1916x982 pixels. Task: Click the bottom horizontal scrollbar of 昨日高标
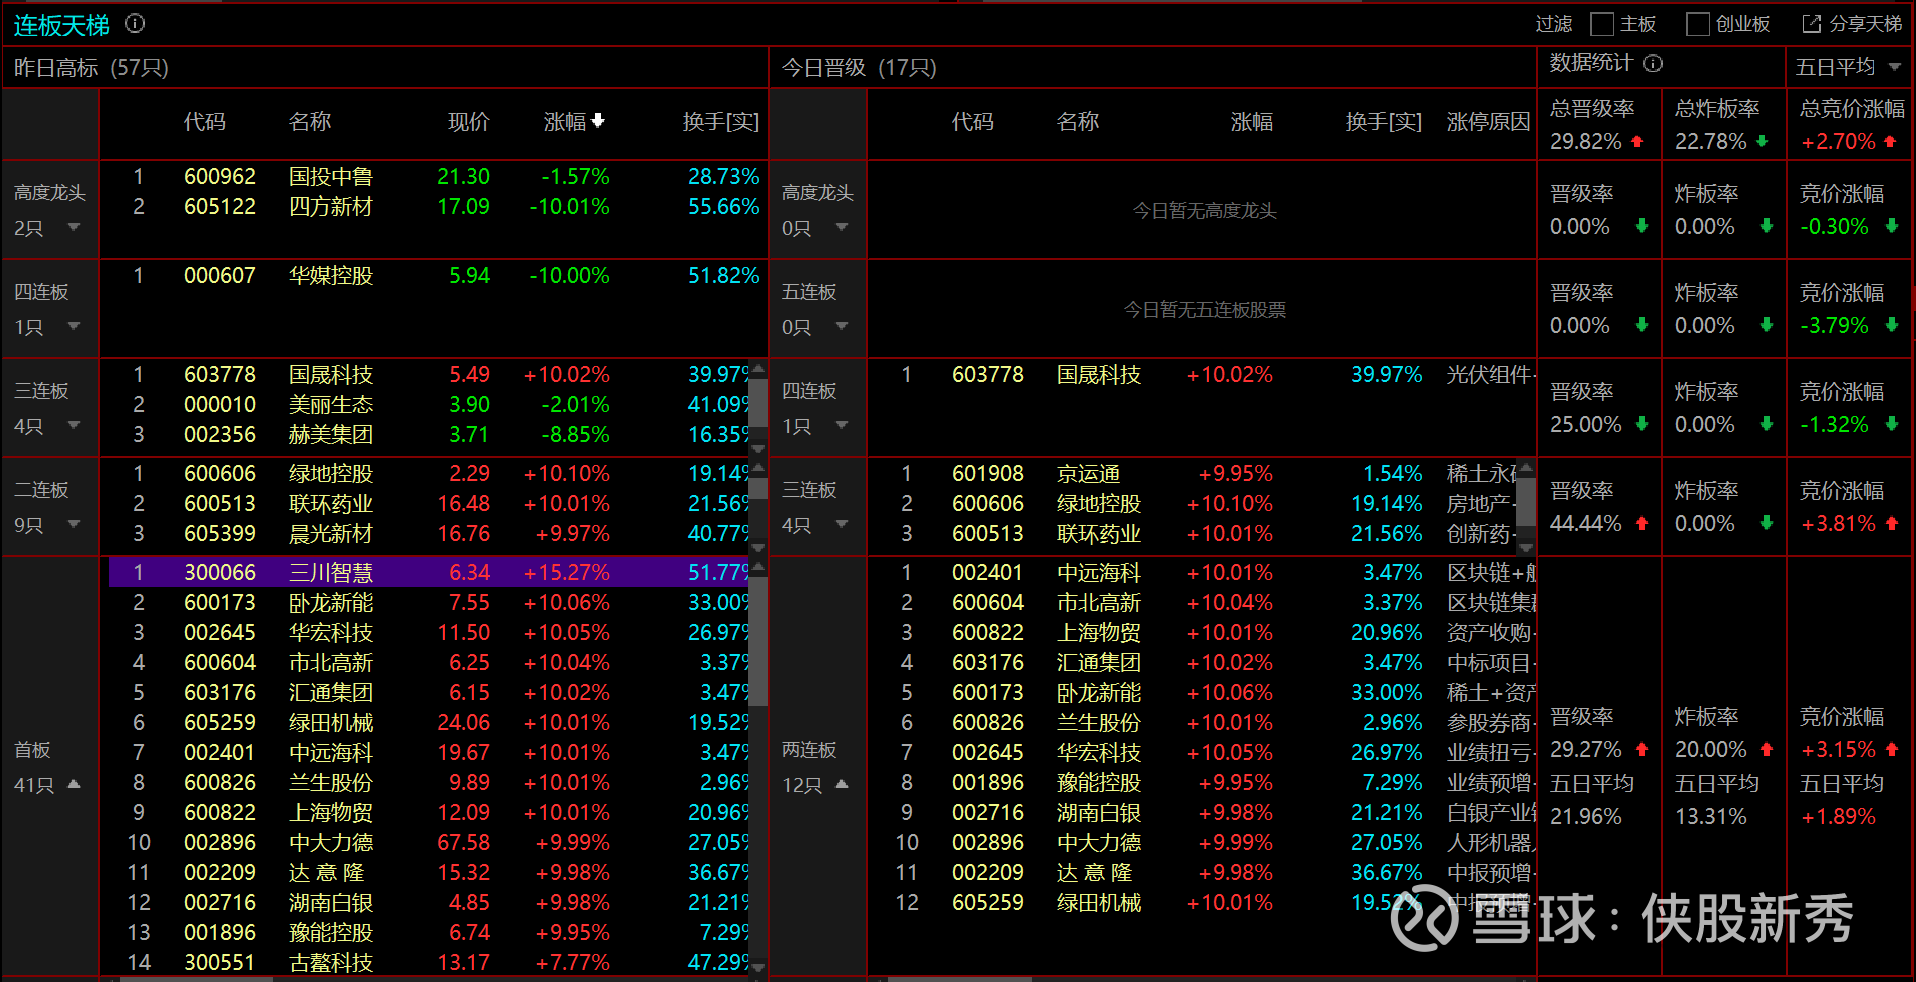click(x=196, y=979)
